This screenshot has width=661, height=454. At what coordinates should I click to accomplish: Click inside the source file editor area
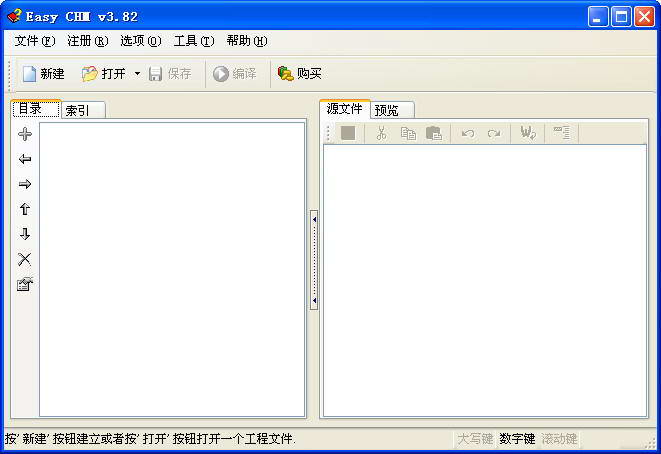(x=485, y=281)
